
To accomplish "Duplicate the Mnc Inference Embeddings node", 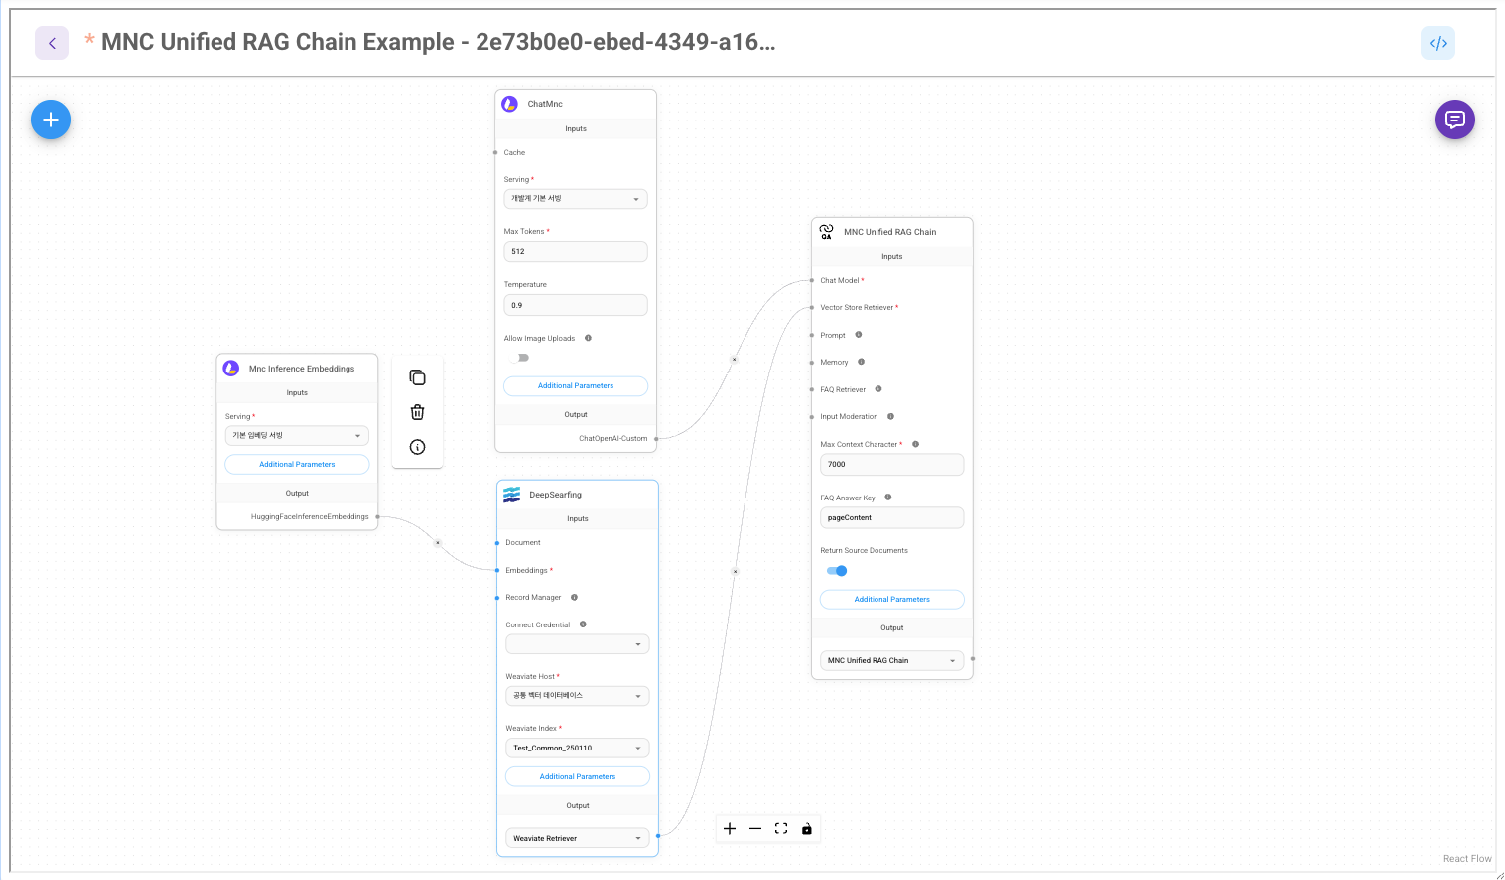I will coord(417,378).
